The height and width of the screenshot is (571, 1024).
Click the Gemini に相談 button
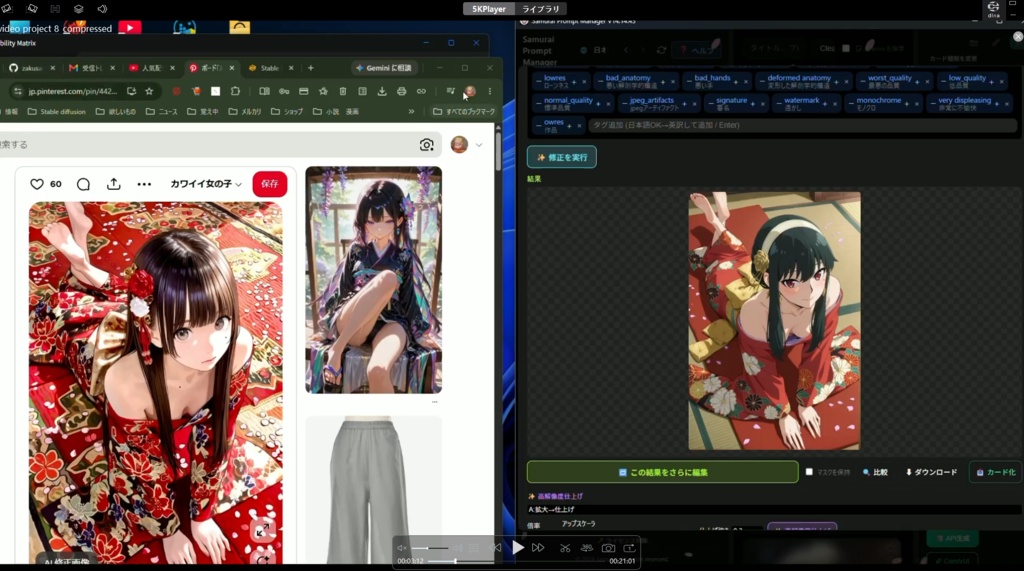384,68
